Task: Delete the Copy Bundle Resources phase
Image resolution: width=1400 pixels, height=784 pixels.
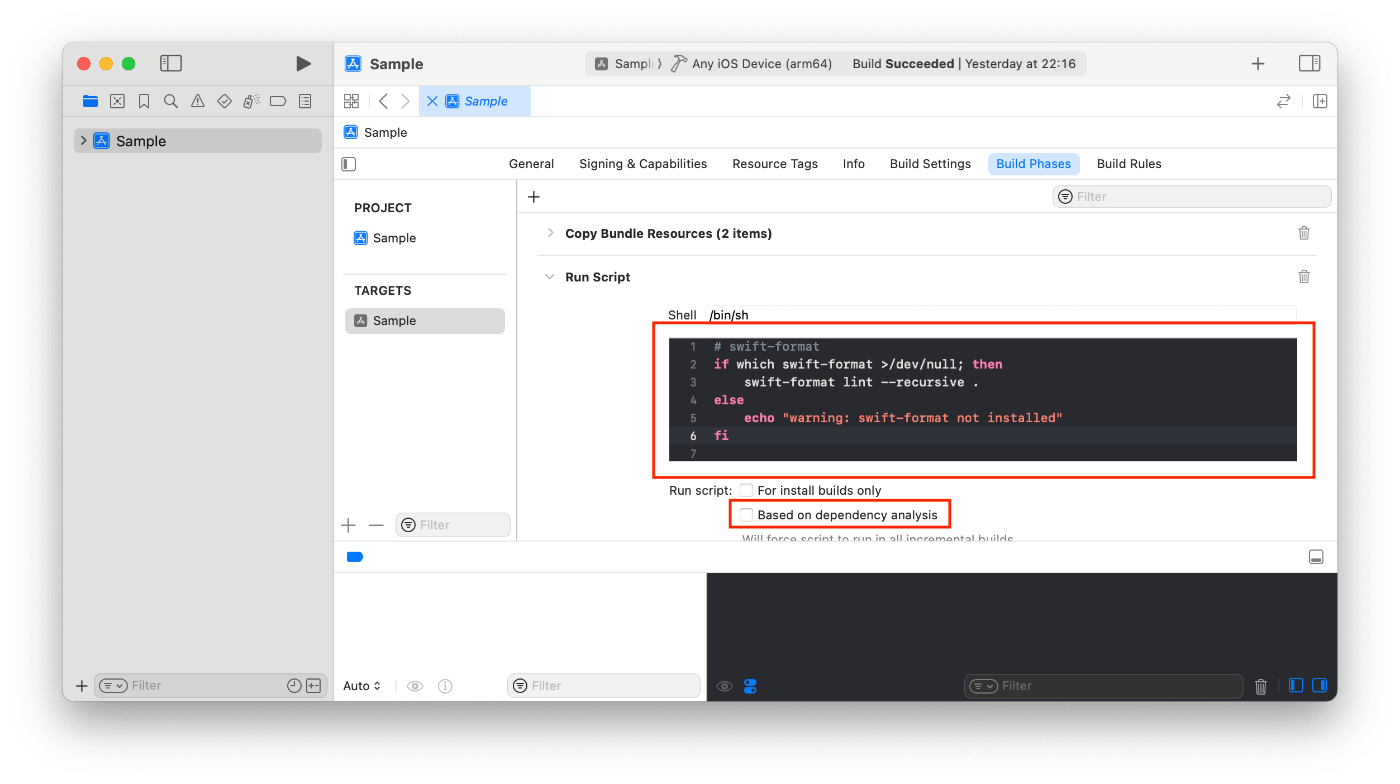Action: pyautogui.click(x=1304, y=233)
